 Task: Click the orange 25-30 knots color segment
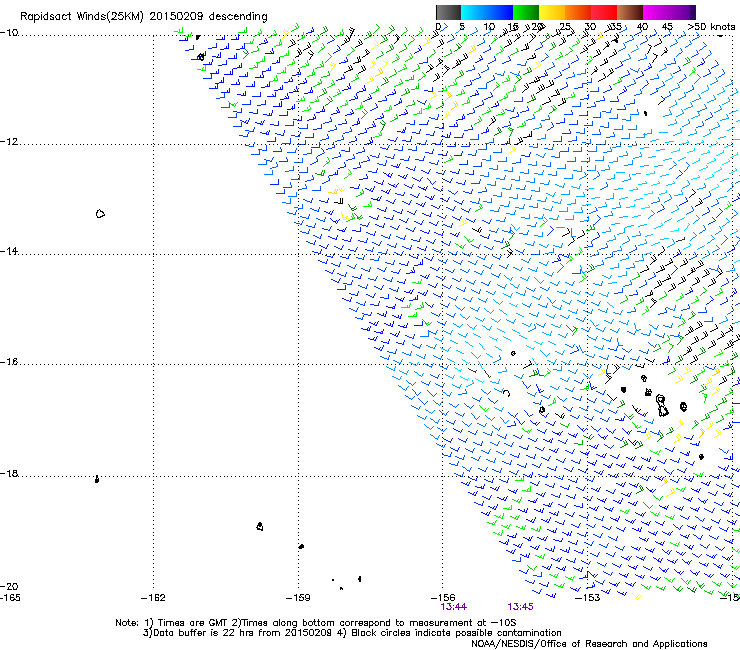tap(578, 12)
